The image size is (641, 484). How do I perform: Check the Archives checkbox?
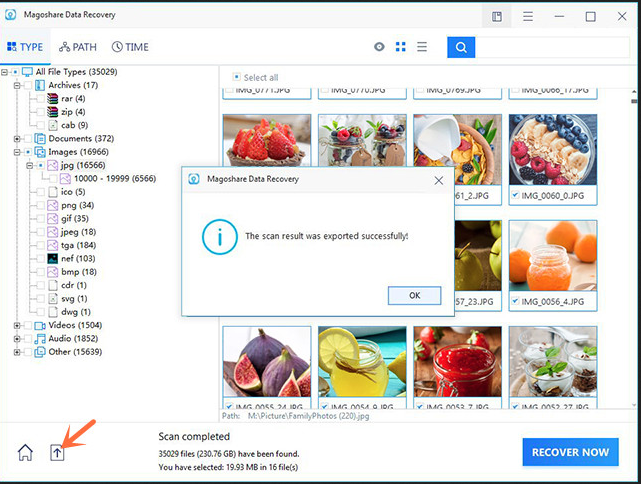(x=28, y=85)
